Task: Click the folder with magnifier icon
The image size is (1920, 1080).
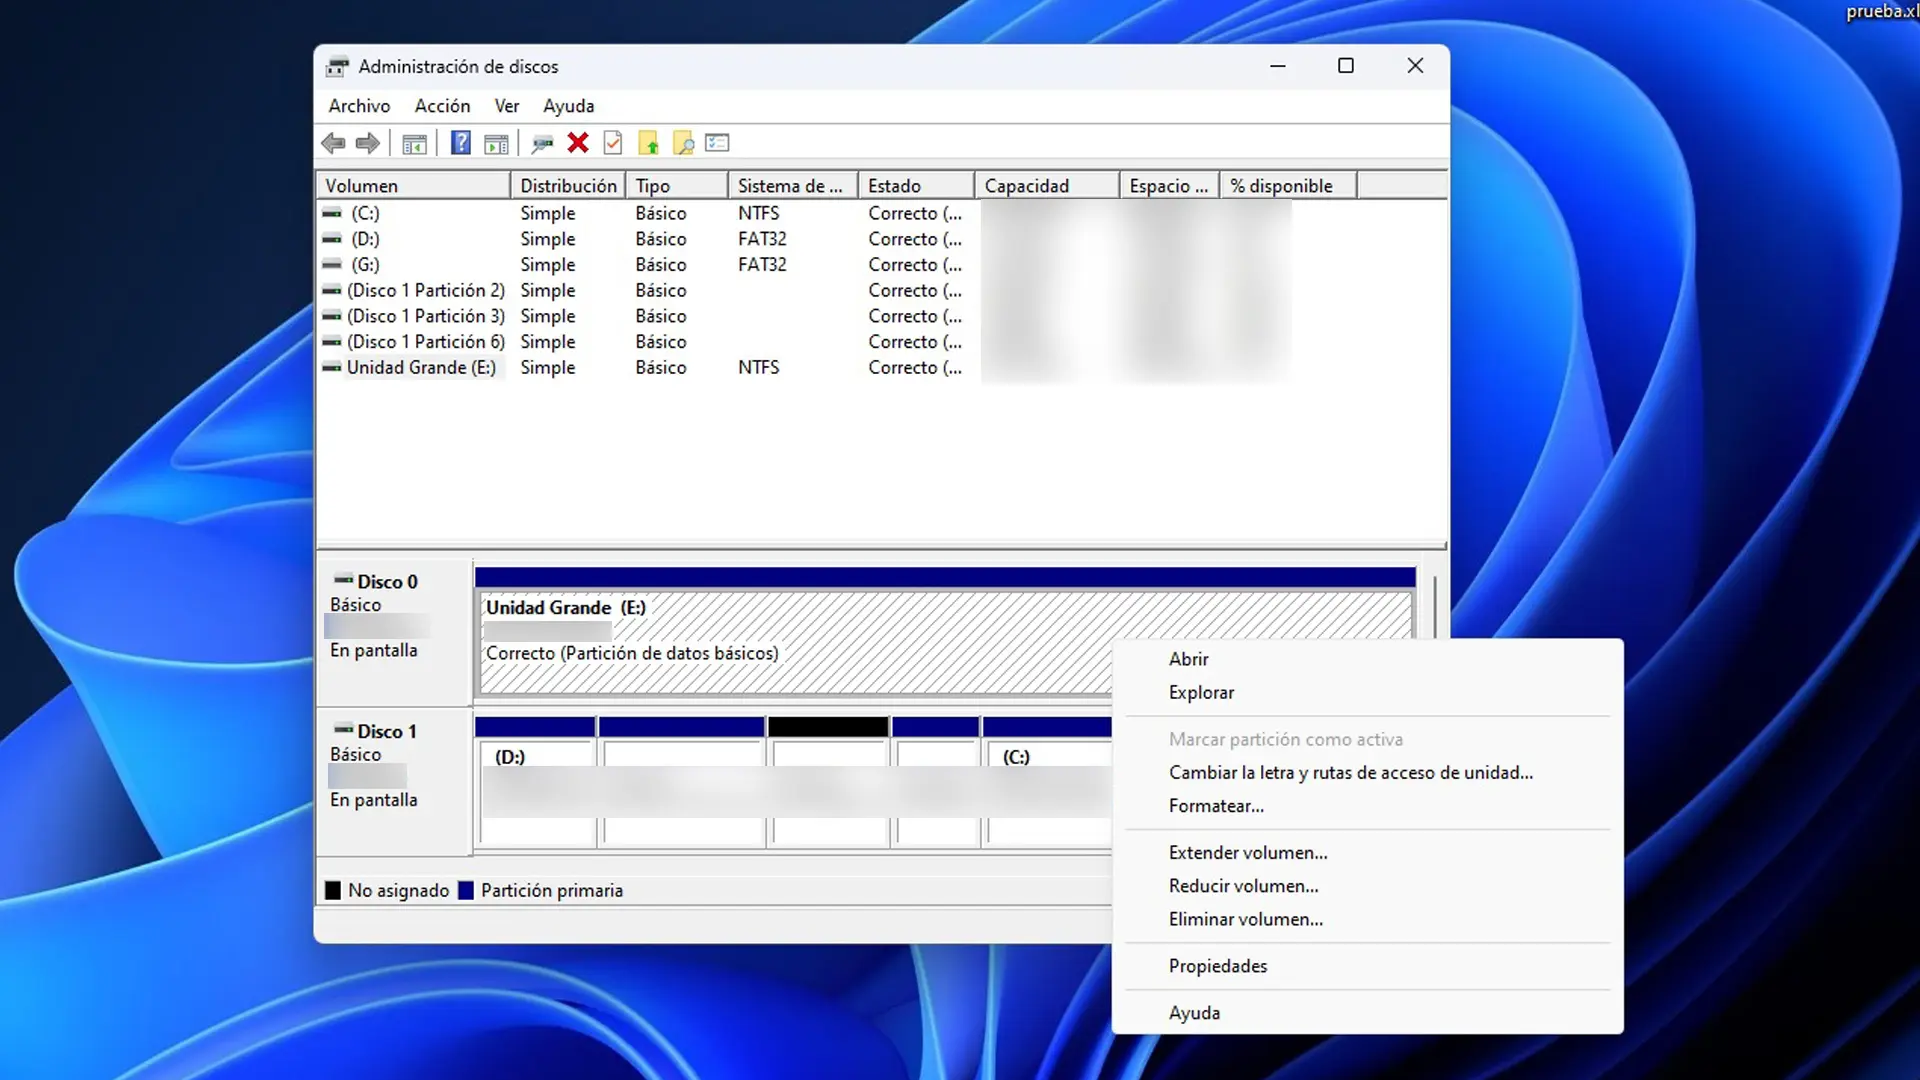Action: [684, 143]
